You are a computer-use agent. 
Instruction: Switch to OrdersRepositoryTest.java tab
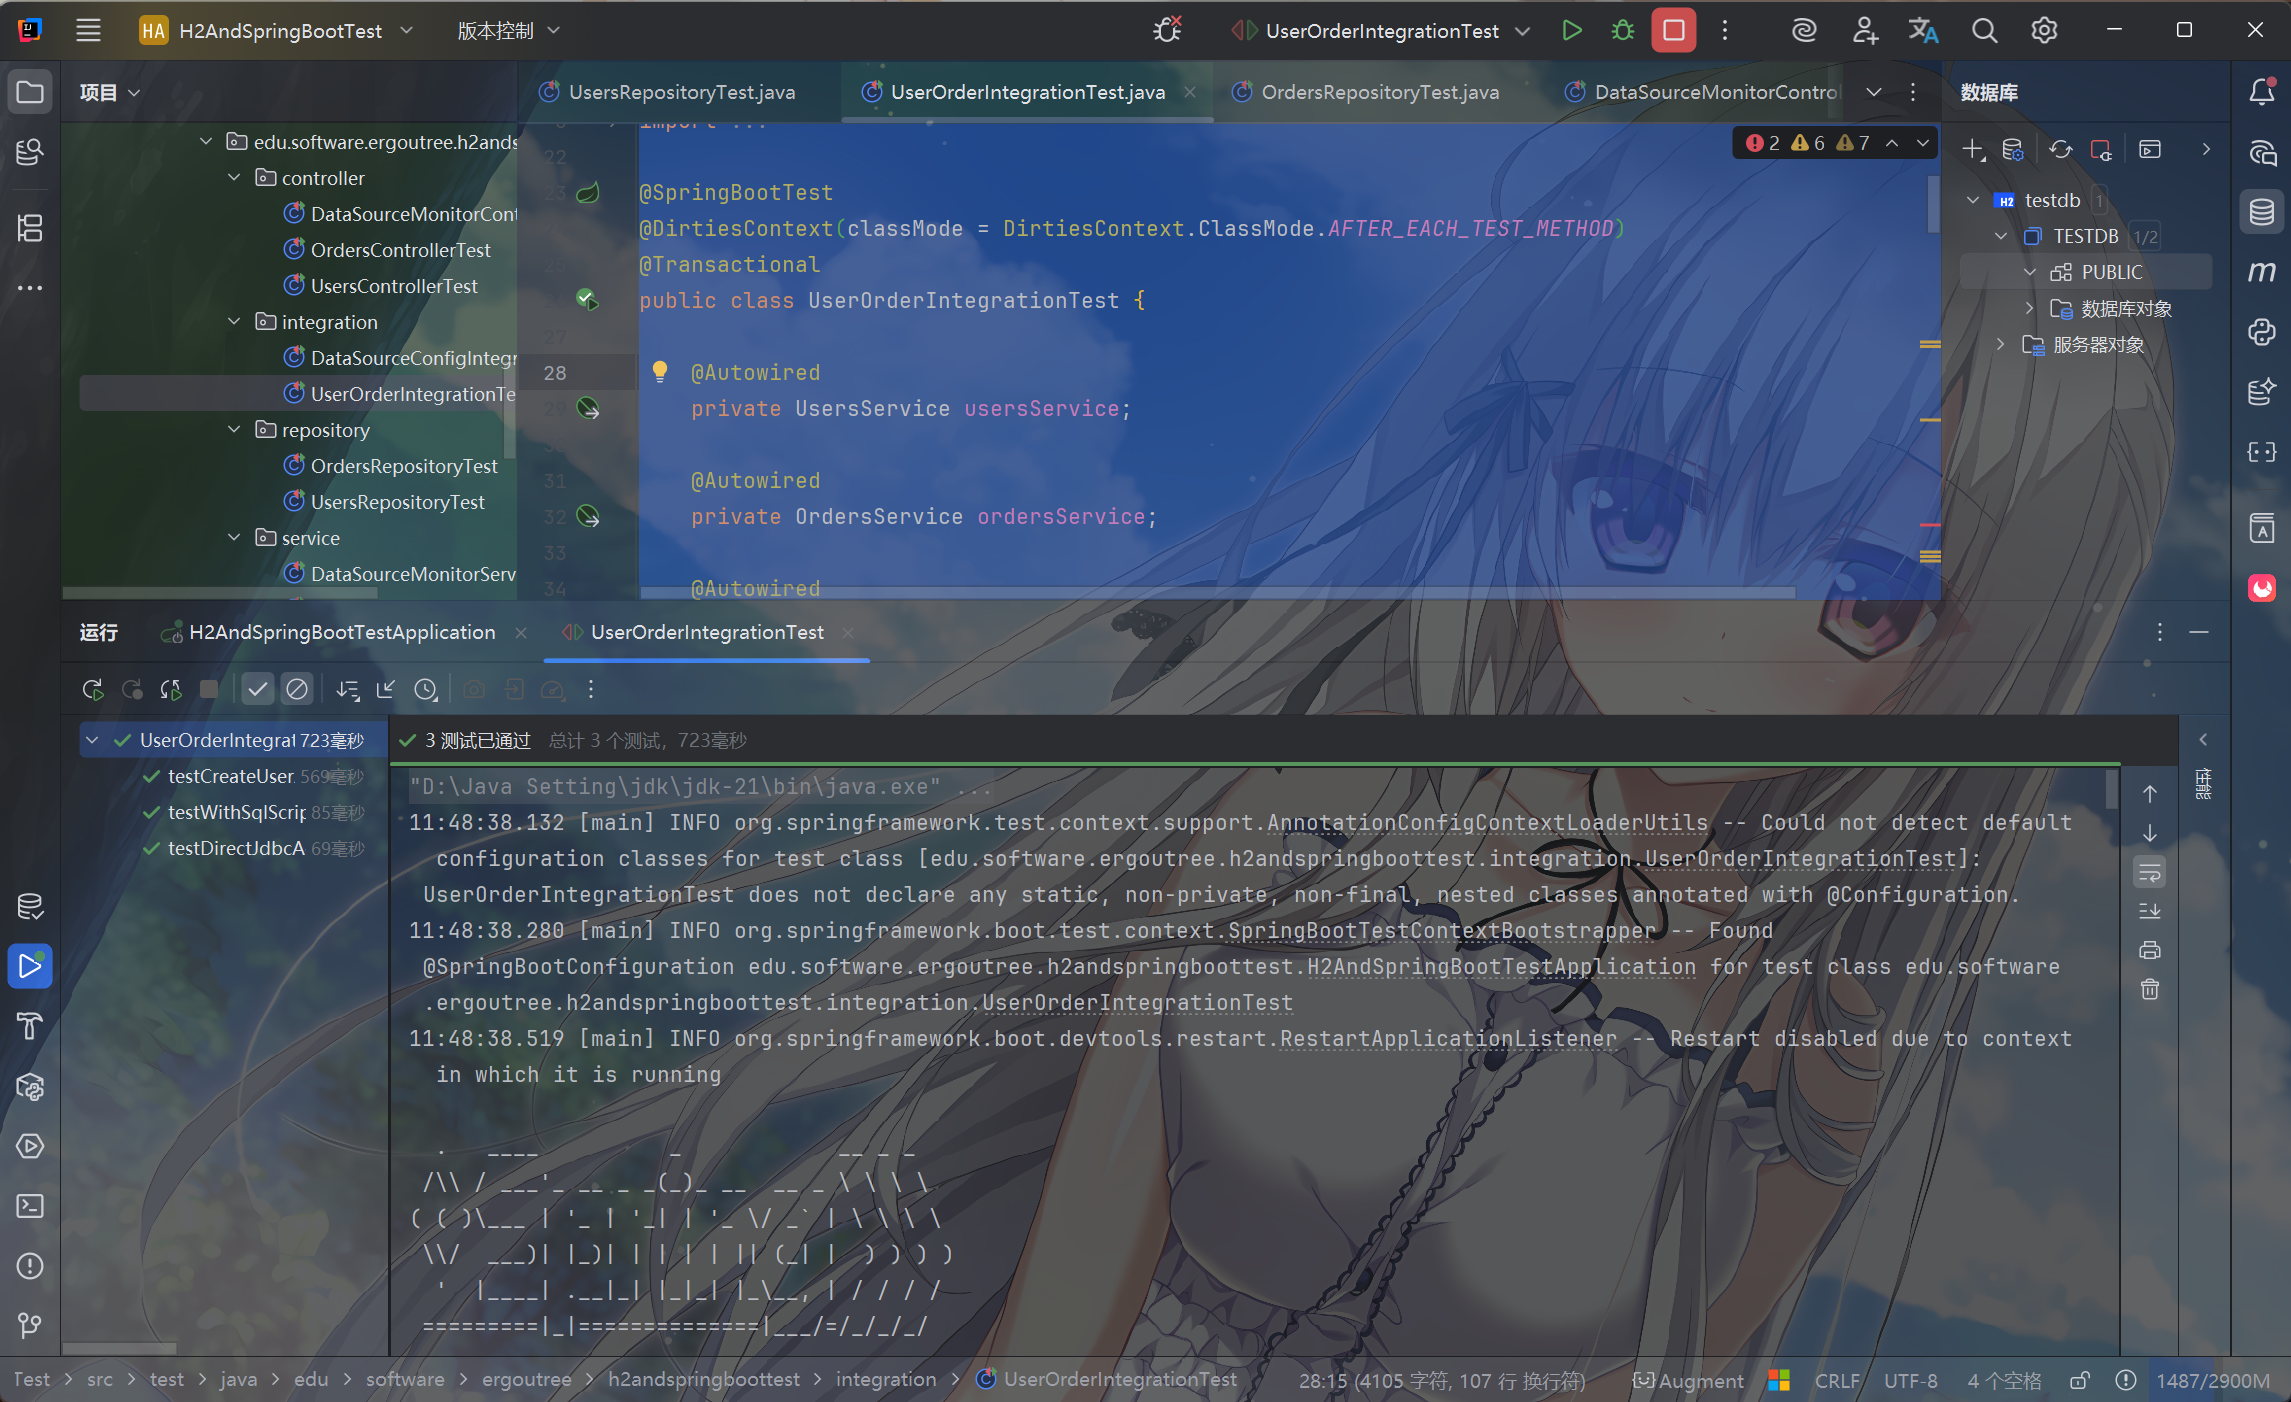point(1366,92)
